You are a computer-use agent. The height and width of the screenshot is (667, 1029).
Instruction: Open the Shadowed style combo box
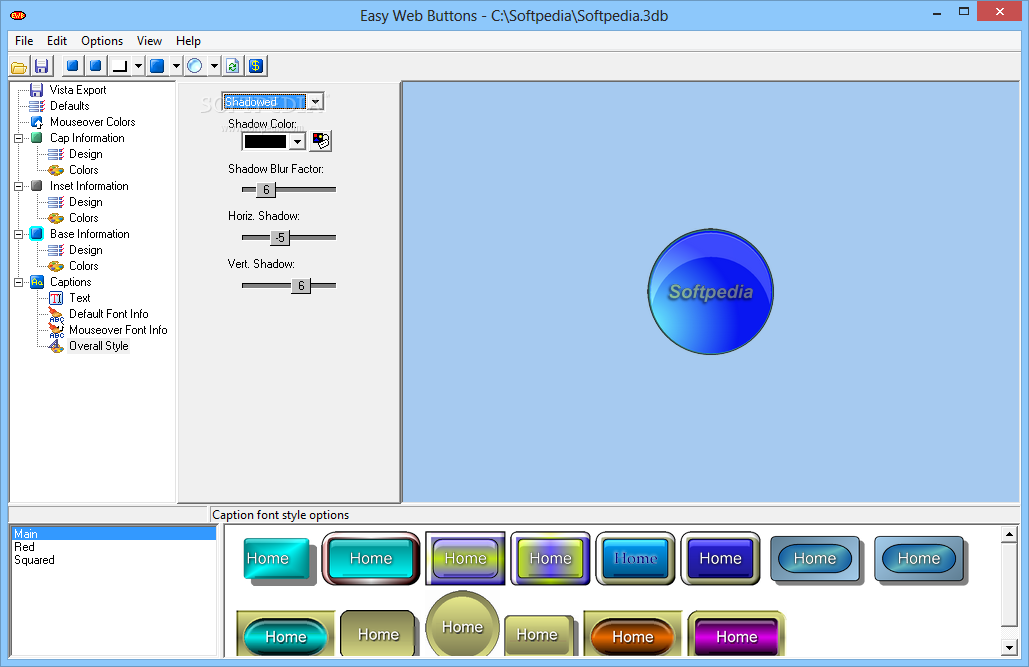tap(316, 102)
